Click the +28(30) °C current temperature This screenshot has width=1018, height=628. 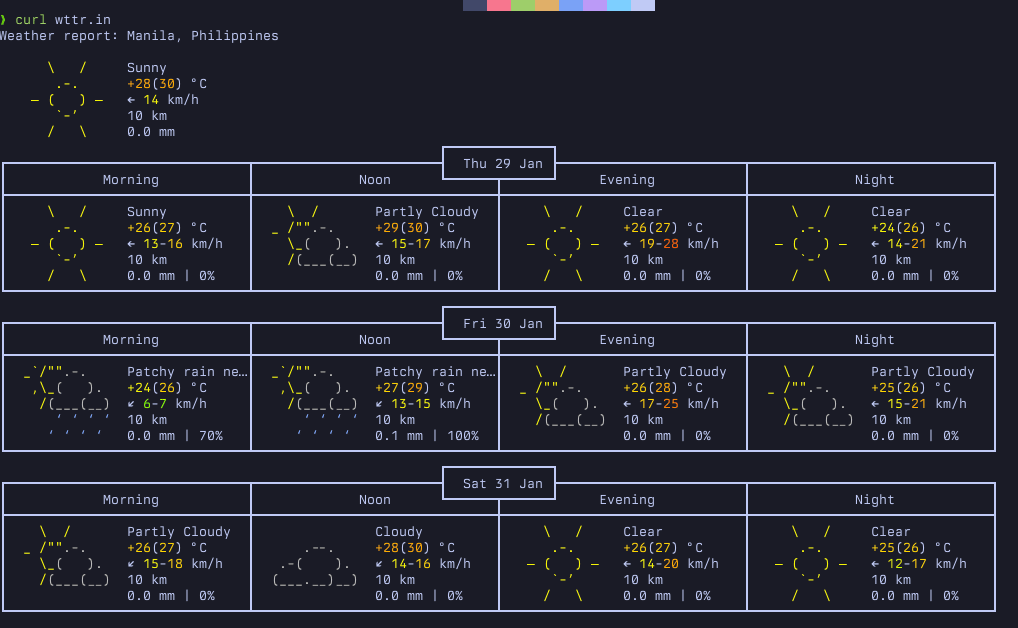[161, 83]
